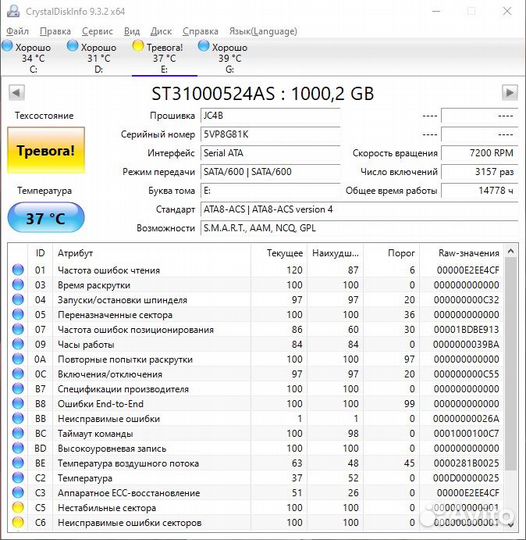Open the Язык(Language) menu
This screenshot has width=526, height=540.
(x=263, y=31)
